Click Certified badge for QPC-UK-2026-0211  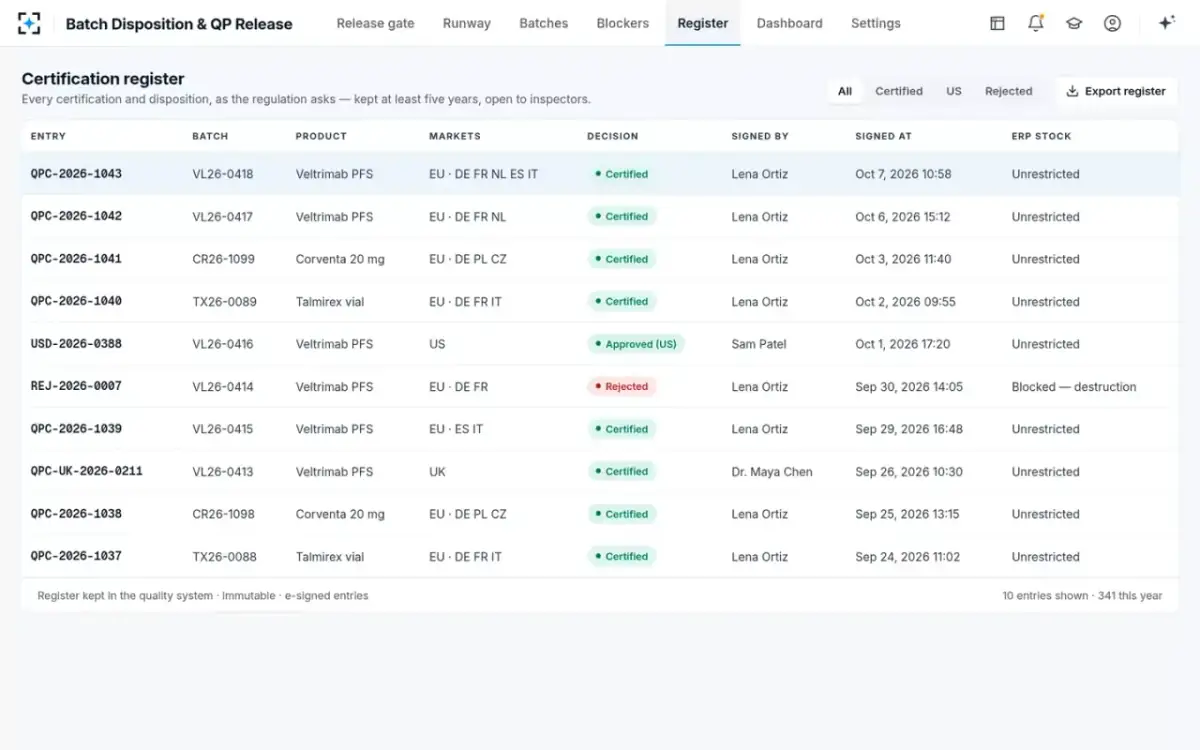pos(621,472)
